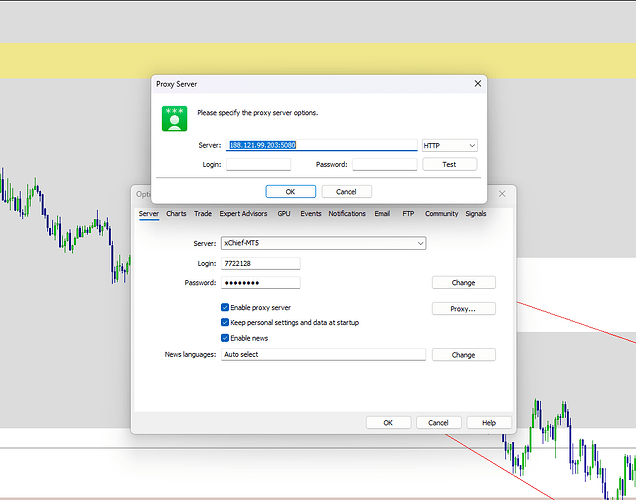
Task: Open the Notifications tab
Action: point(347,214)
